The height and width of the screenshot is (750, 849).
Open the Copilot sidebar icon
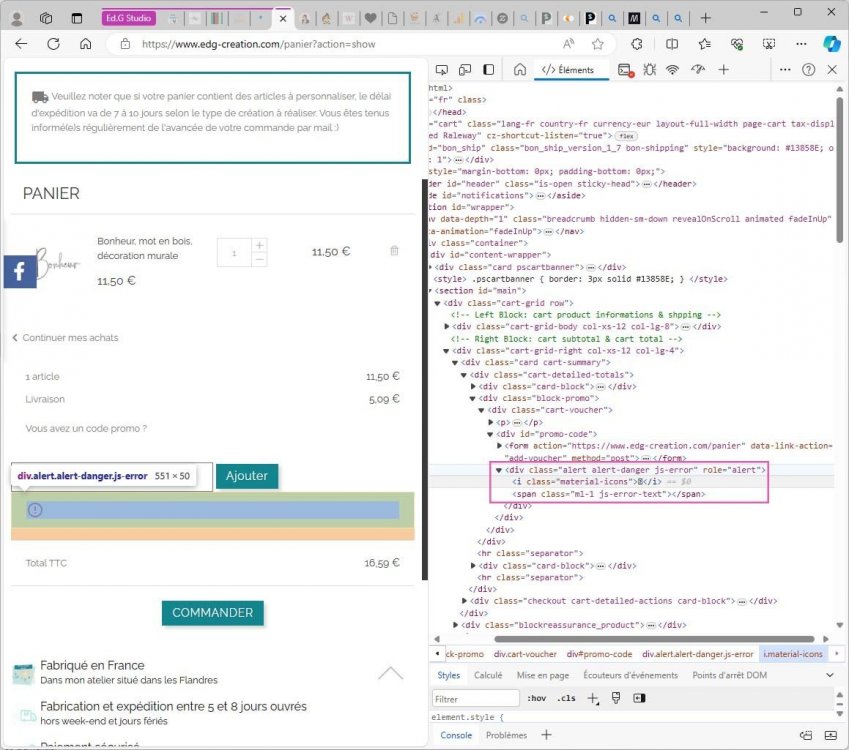click(831, 44)
